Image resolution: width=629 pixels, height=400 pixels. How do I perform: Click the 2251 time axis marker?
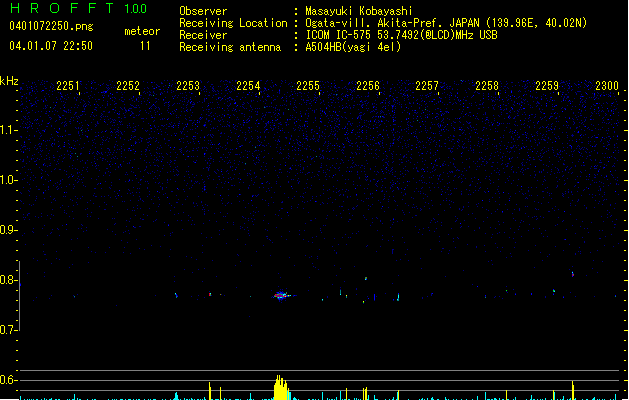pyautogui.click(x=68, y=86)
